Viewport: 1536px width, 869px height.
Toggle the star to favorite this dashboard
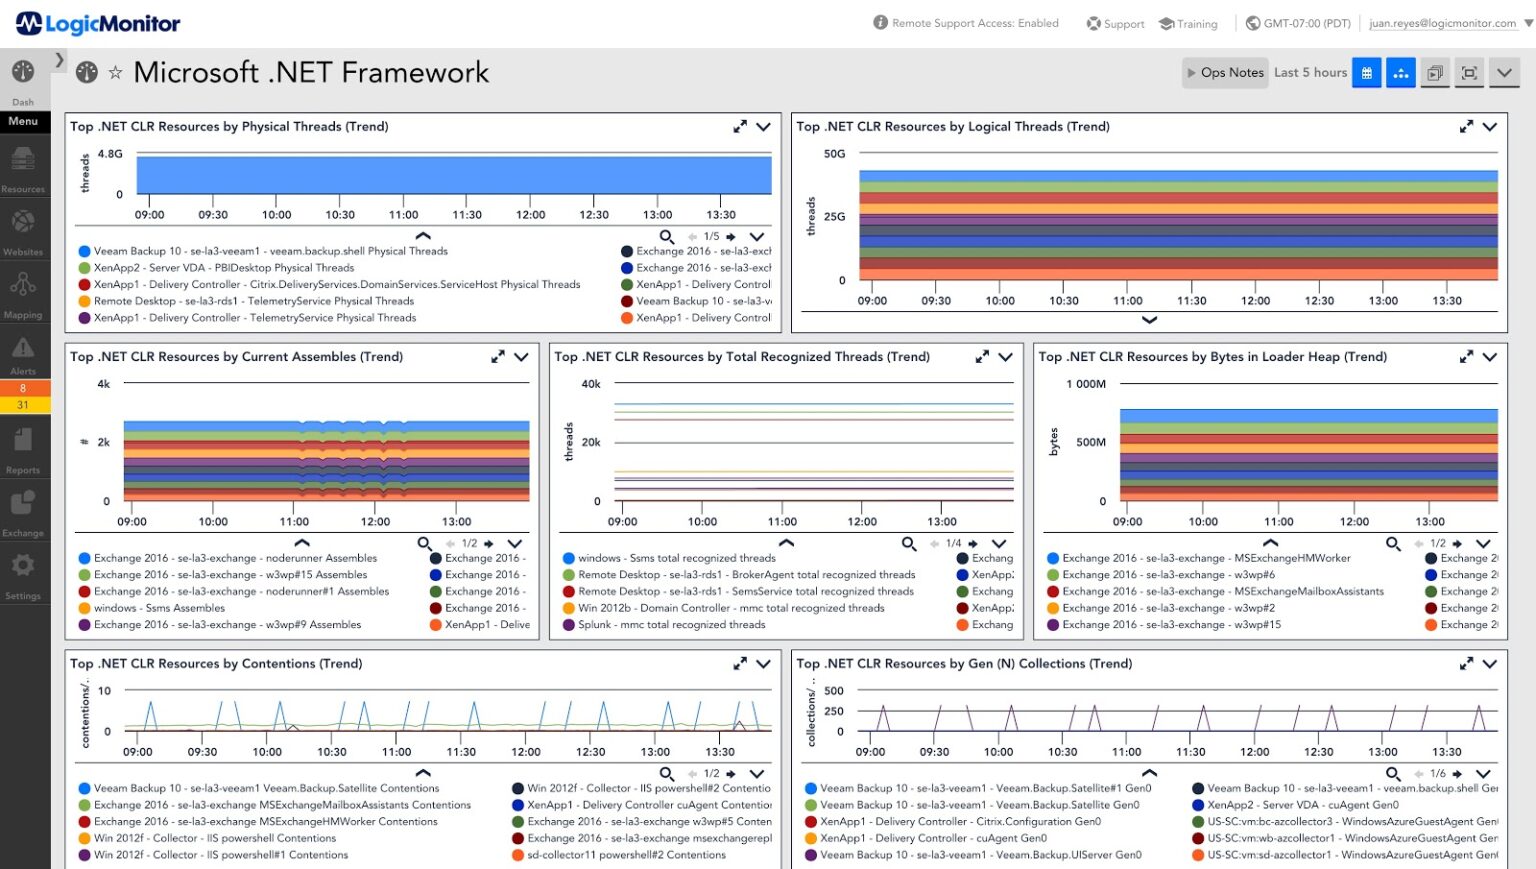(115, 72)
